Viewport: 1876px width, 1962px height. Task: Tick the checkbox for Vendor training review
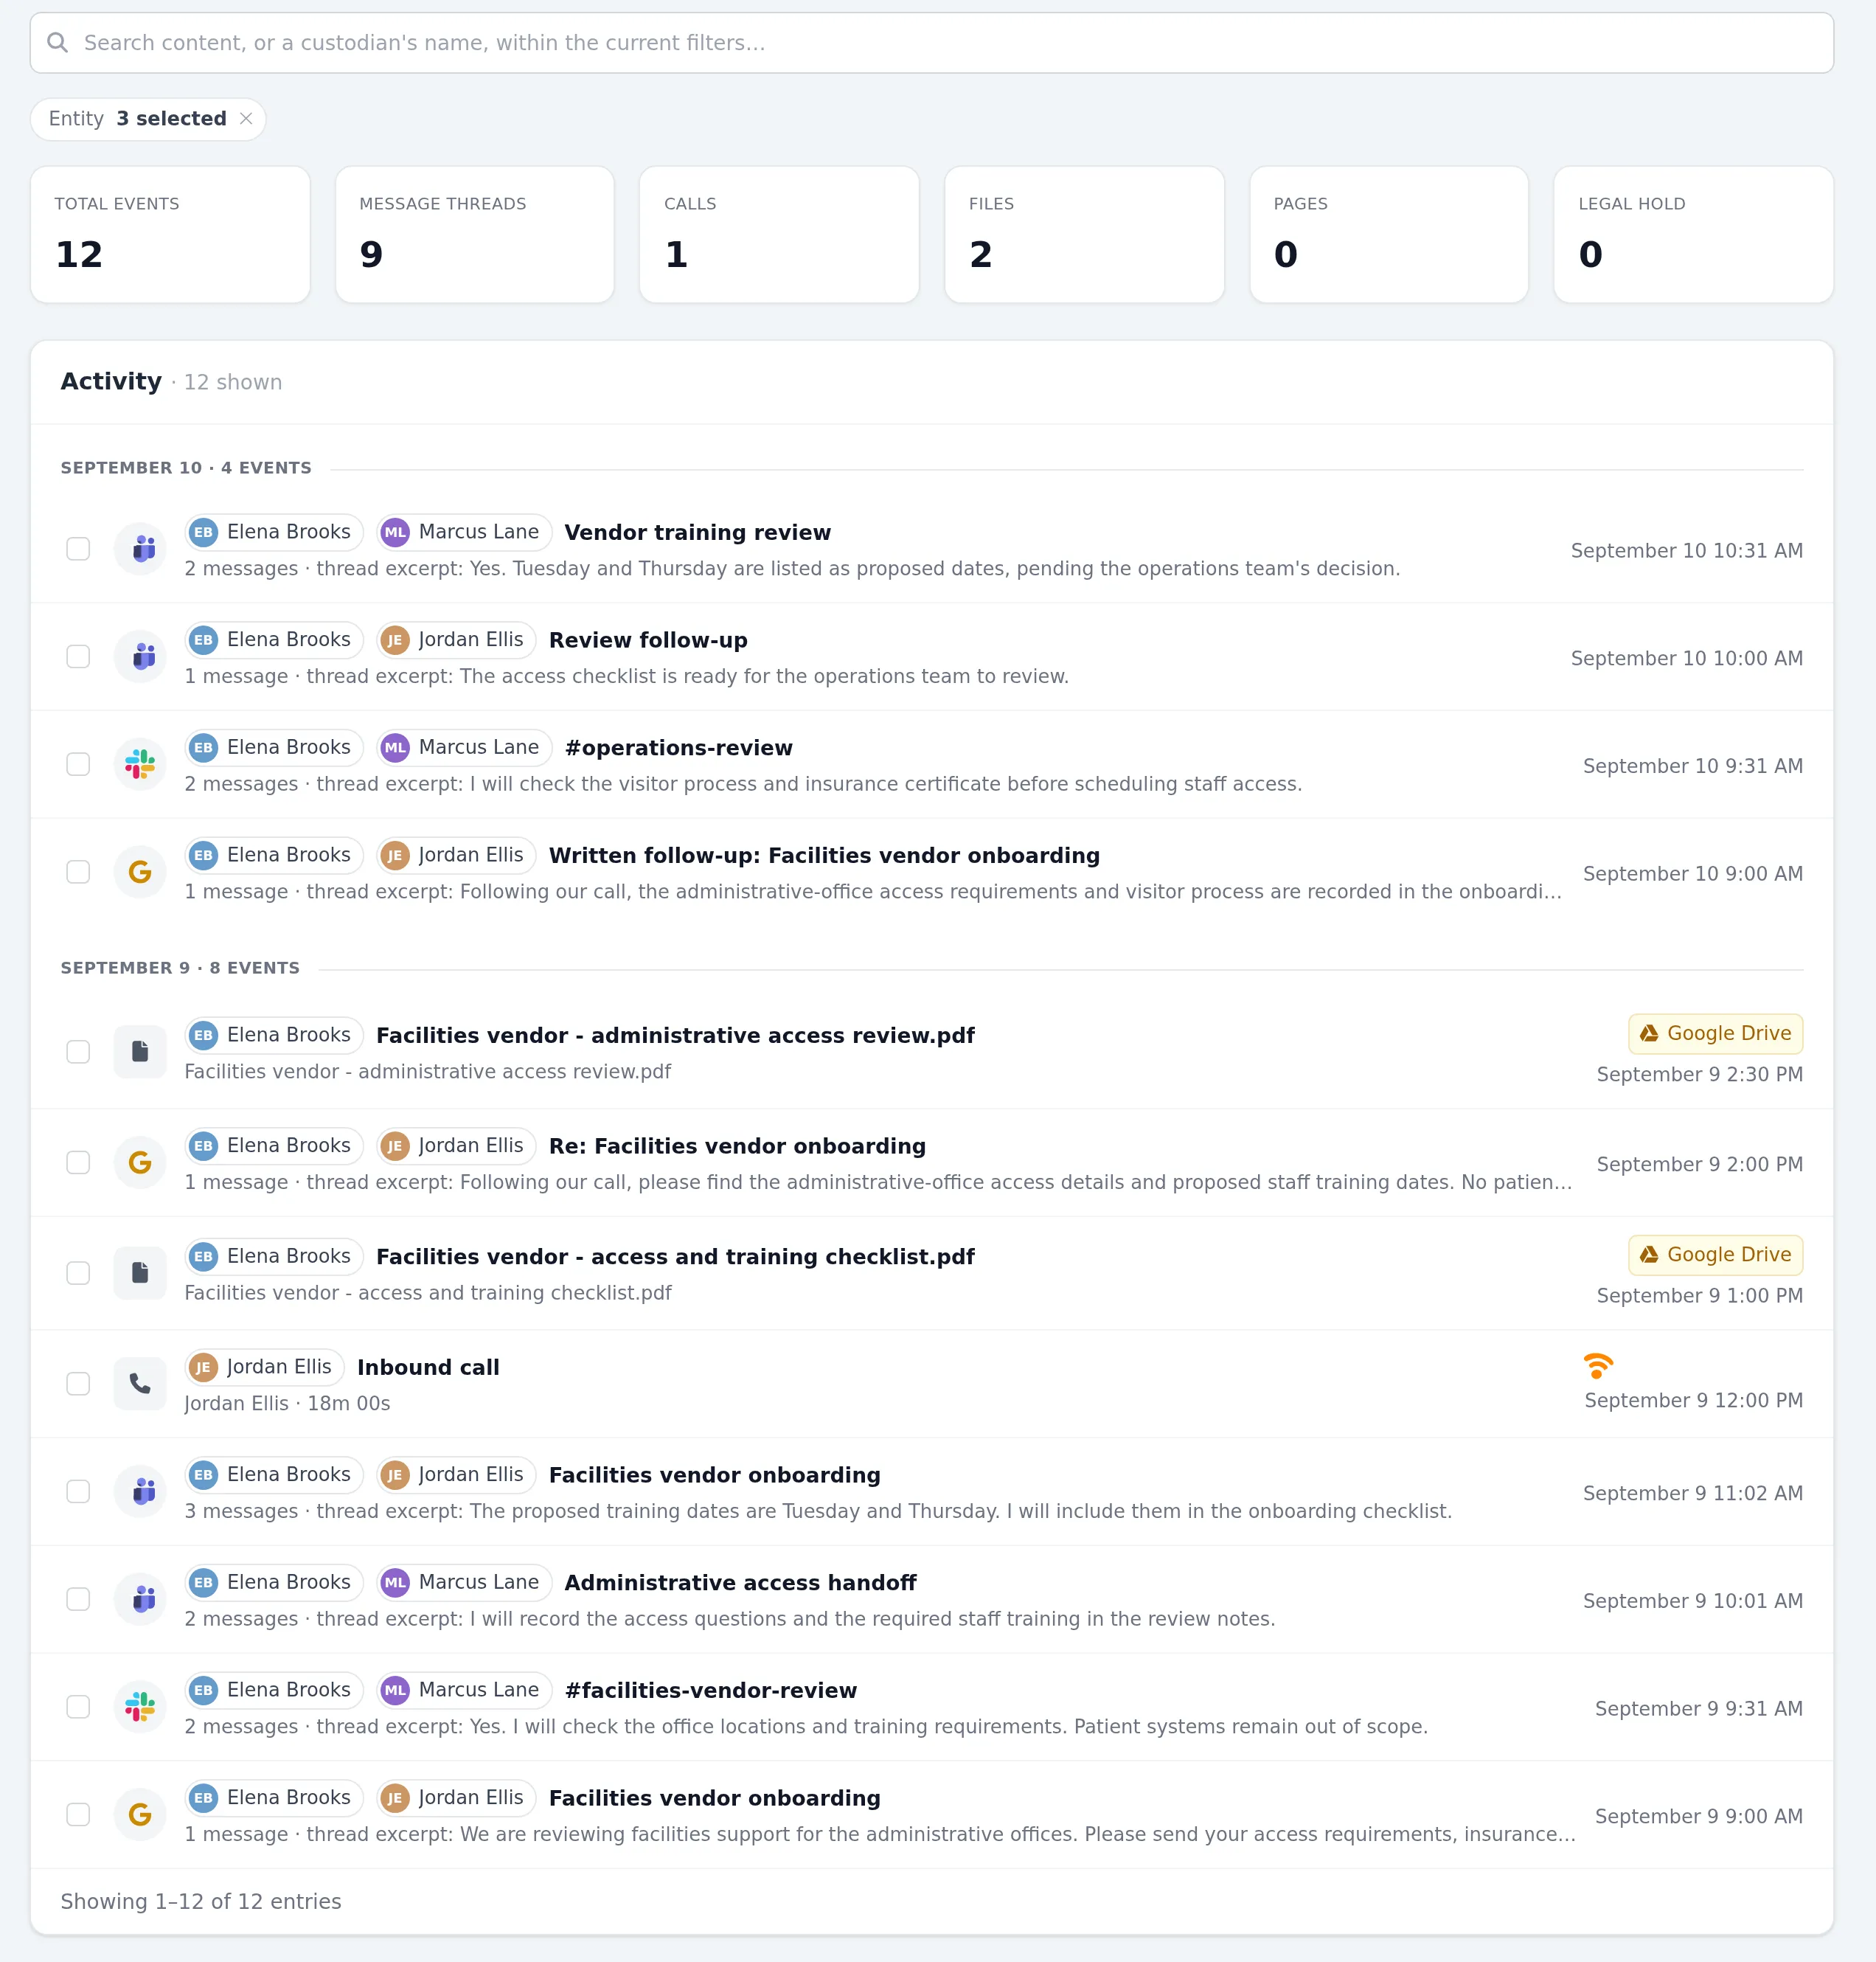(78, 549)
